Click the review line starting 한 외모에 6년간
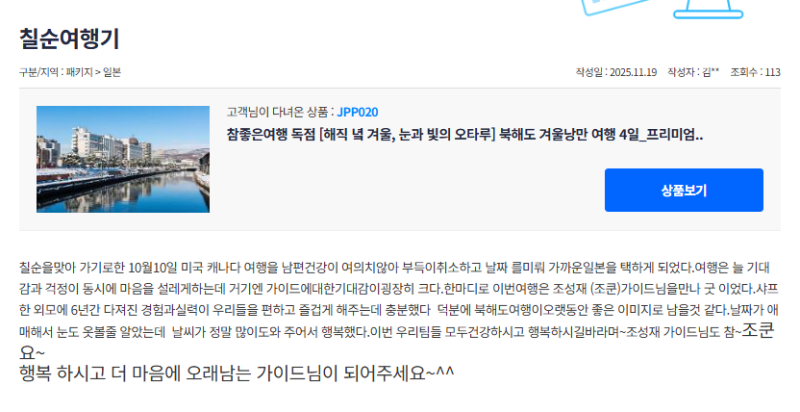This screenshot has height=412, width=800. [398, 311]
